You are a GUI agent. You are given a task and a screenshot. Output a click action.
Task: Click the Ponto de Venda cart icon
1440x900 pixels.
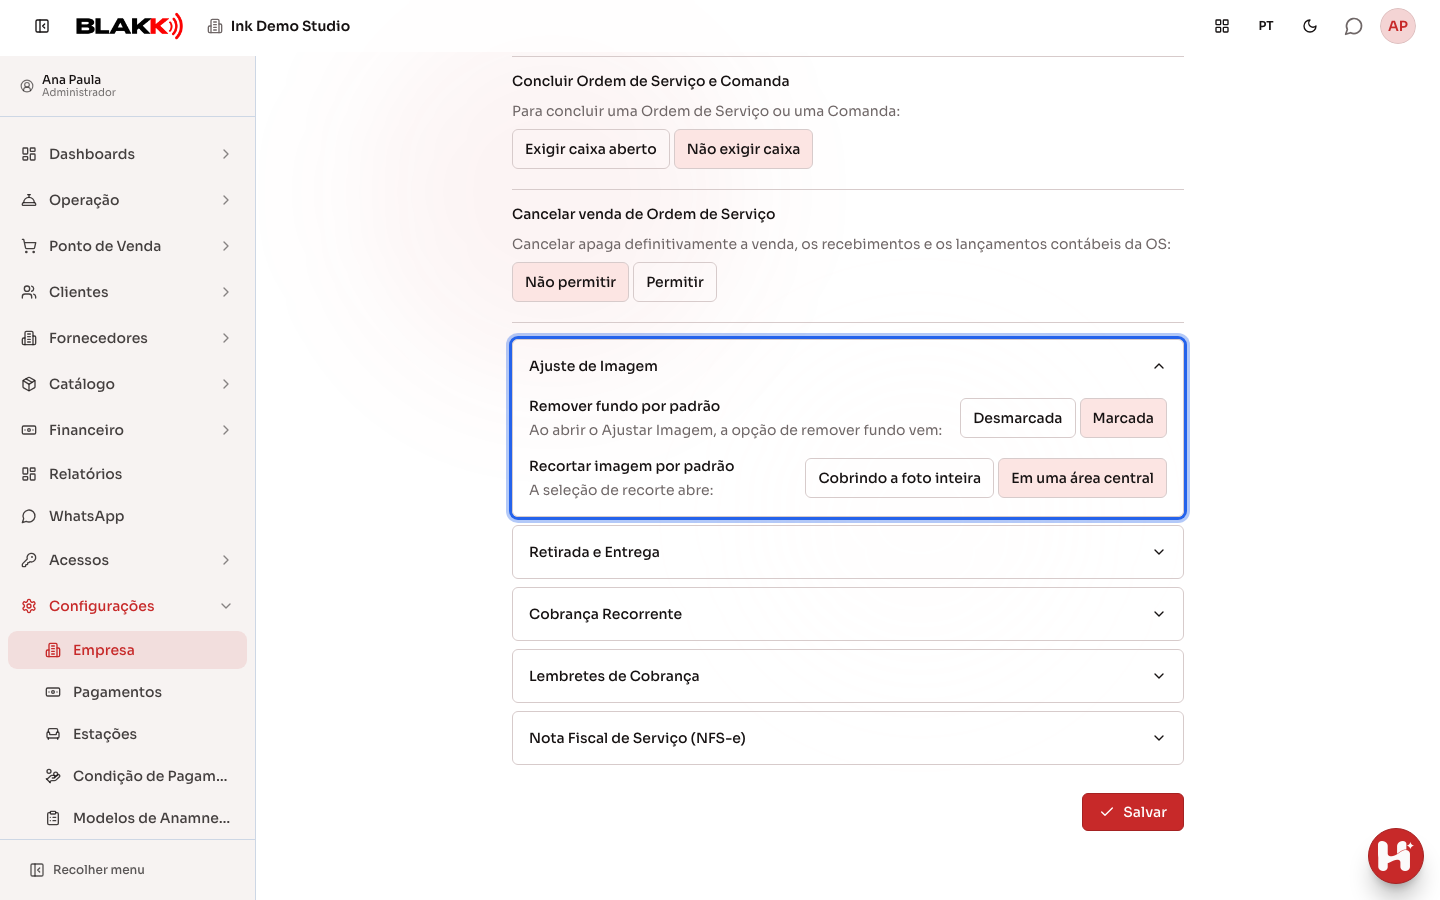(x=29, y=246)
